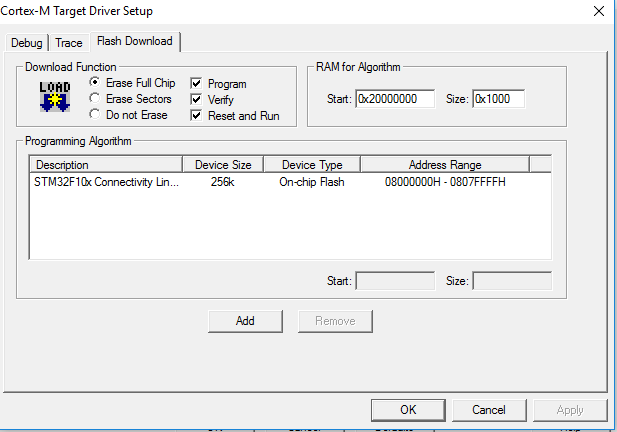Confirm settings with OK
The width and height of the screenshot is (617, 432).
408,410
